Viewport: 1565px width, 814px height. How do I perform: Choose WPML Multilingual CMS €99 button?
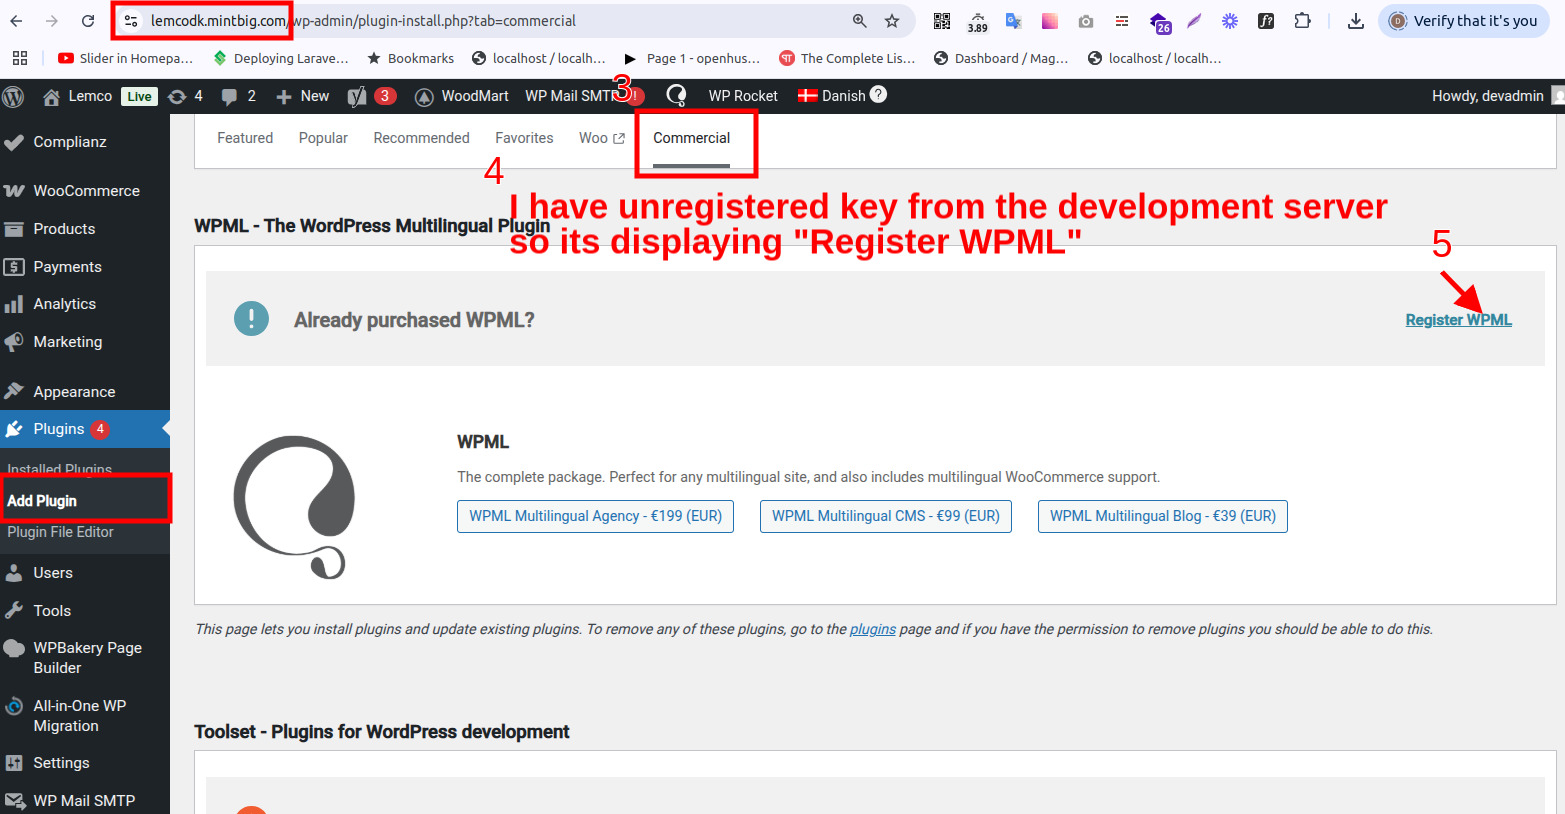point(886,516)
